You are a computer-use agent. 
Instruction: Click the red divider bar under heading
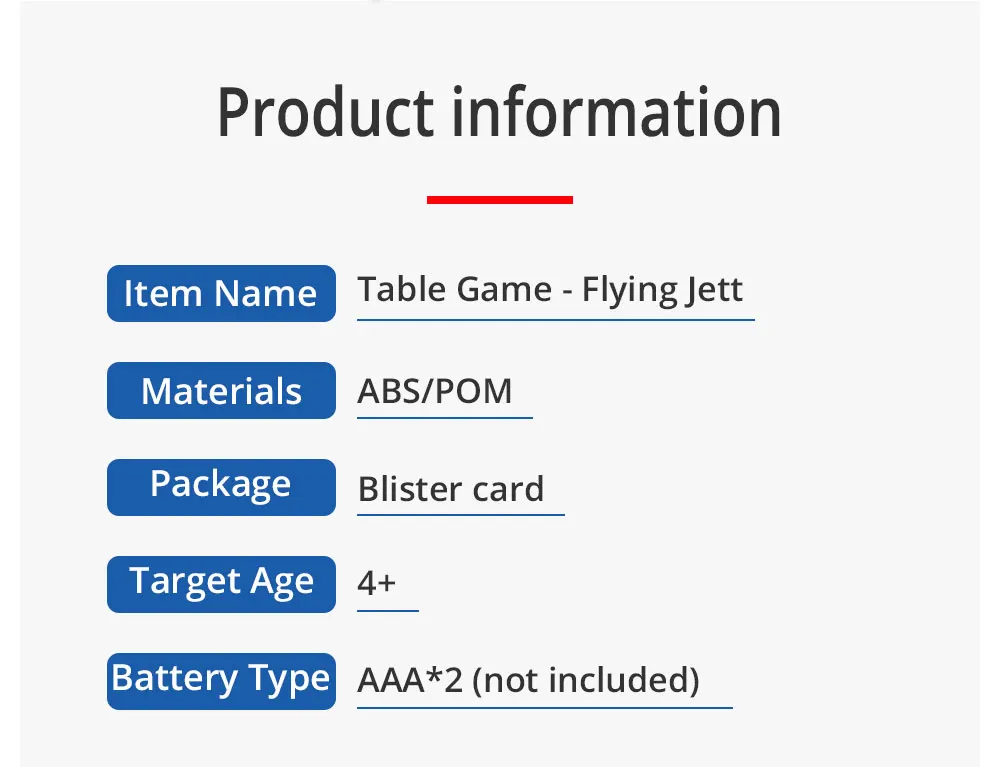coord(499,200)
